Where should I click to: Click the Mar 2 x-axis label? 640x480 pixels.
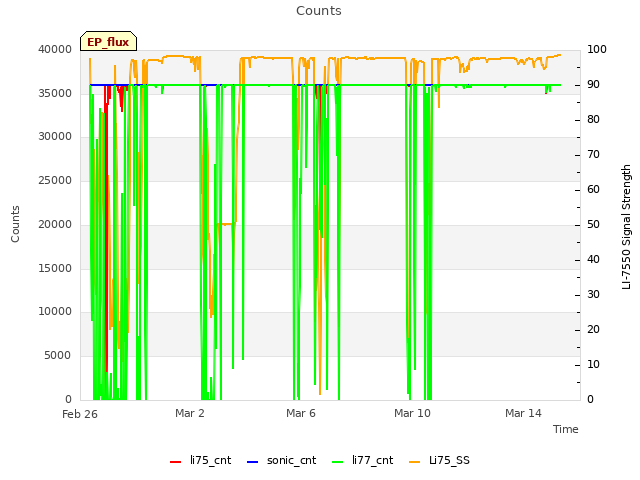[x=190, y=413]
